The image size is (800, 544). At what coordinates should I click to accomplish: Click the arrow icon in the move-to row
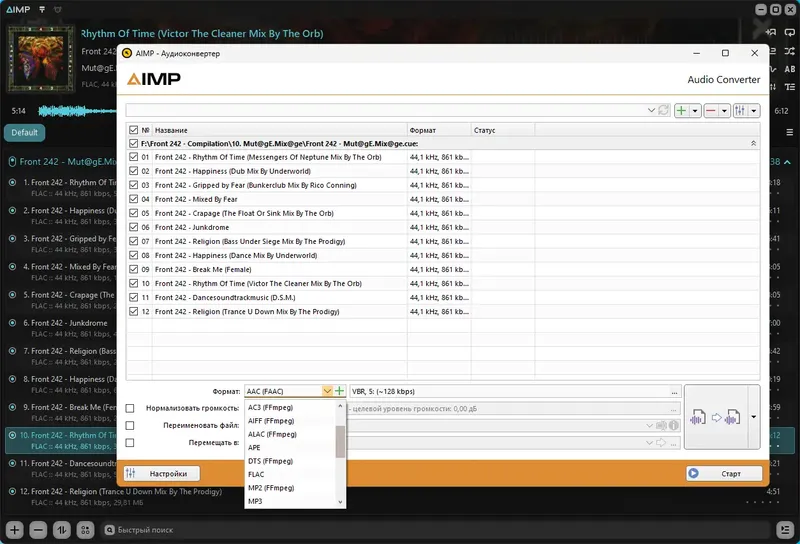(x=661, y=443)
